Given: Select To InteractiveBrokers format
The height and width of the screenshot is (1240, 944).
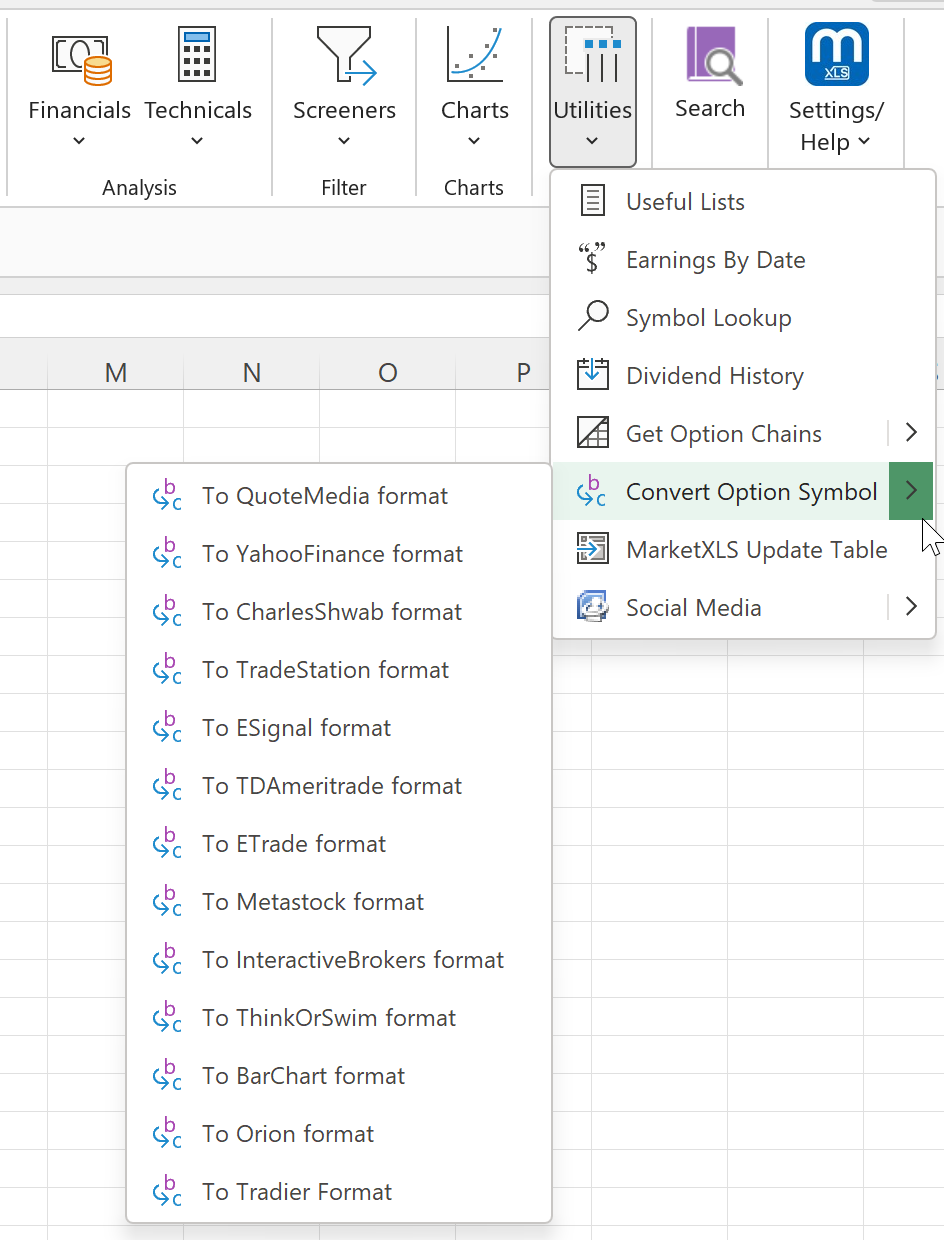Looking at the screenshot, I should 339,960.
